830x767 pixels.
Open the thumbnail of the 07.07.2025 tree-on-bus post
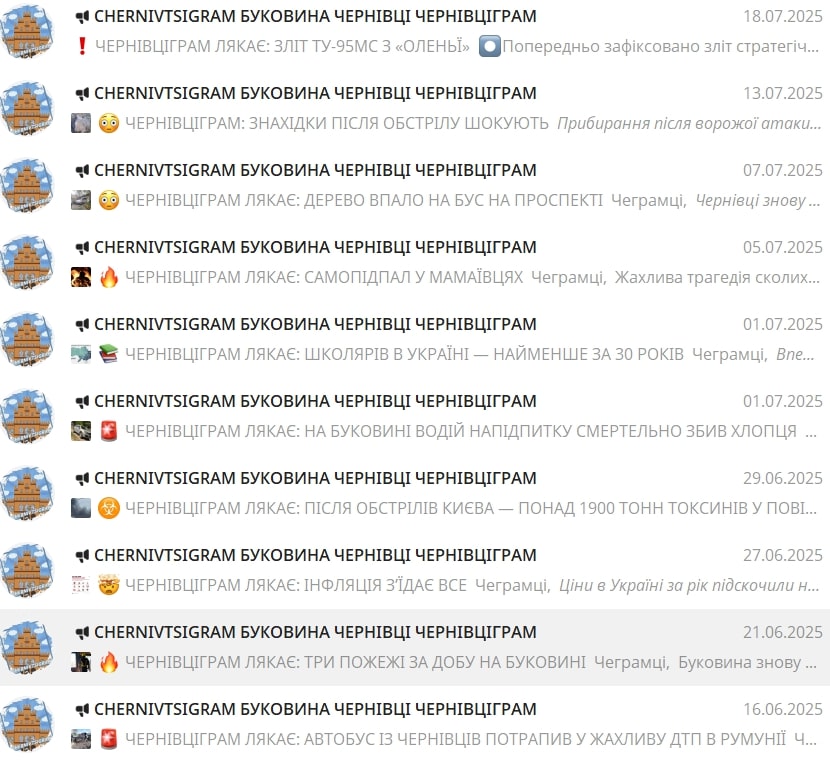click(81, 200)
